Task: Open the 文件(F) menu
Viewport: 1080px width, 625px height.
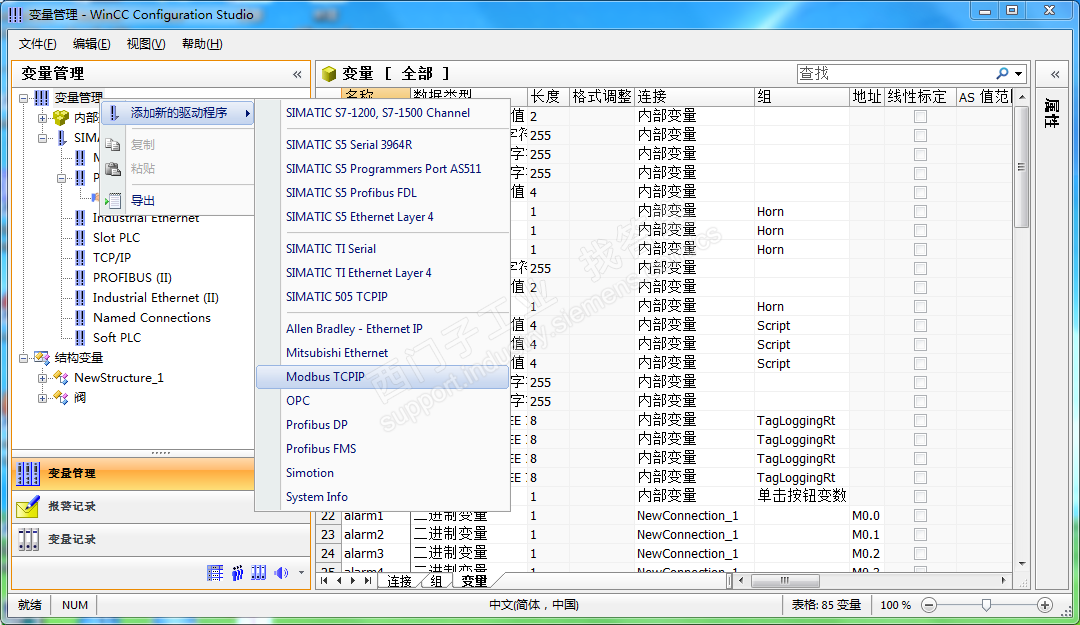Action: click(37, 43)
